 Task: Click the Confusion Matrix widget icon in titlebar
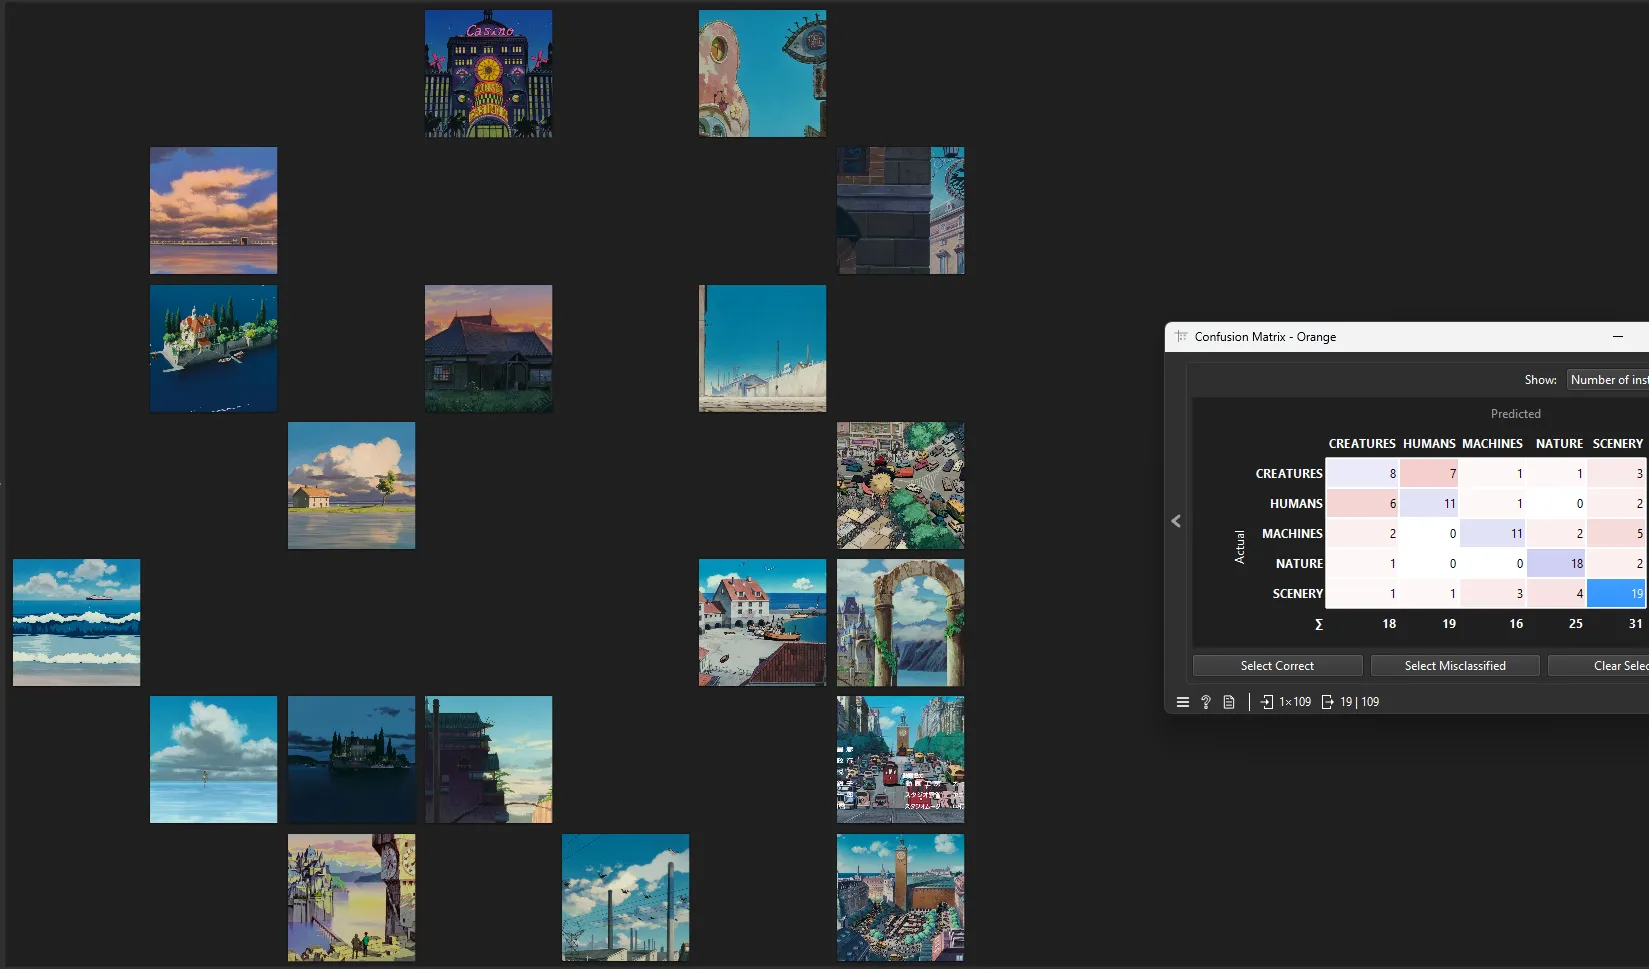(1180, 337)
